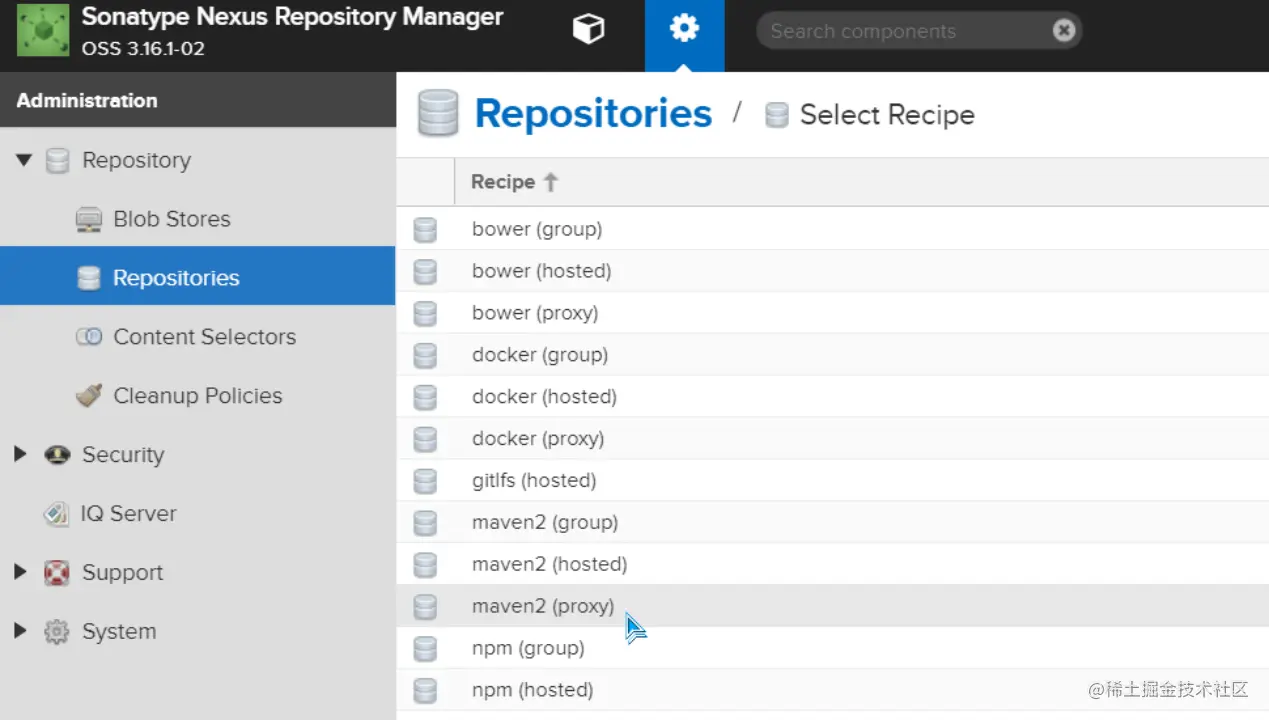
Task: Click the Select Recipe breadcrumb text
Action: [x=887, y=115]
